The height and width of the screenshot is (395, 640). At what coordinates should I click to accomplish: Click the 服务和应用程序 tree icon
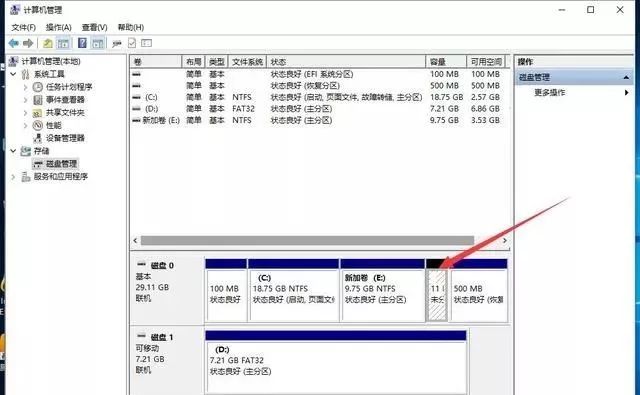[x=26, y=177]
